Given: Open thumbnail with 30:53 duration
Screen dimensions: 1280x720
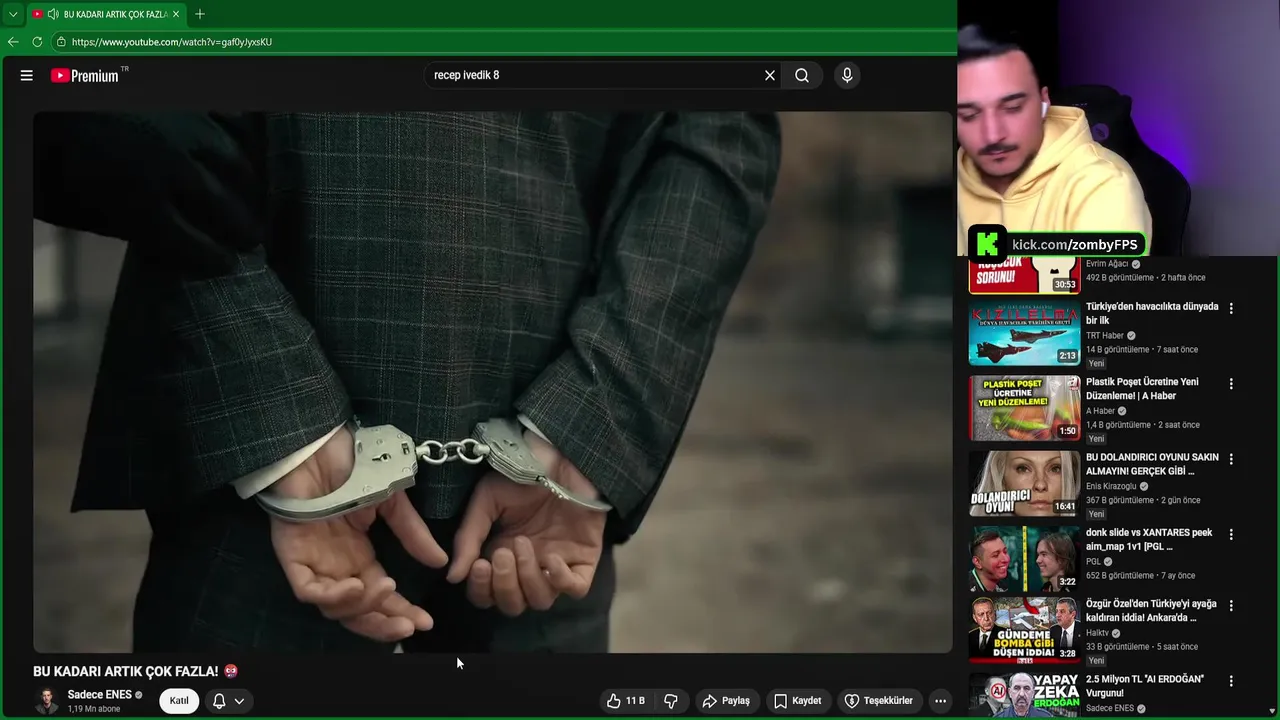Looking at the screenshot, I should 1024,275.
